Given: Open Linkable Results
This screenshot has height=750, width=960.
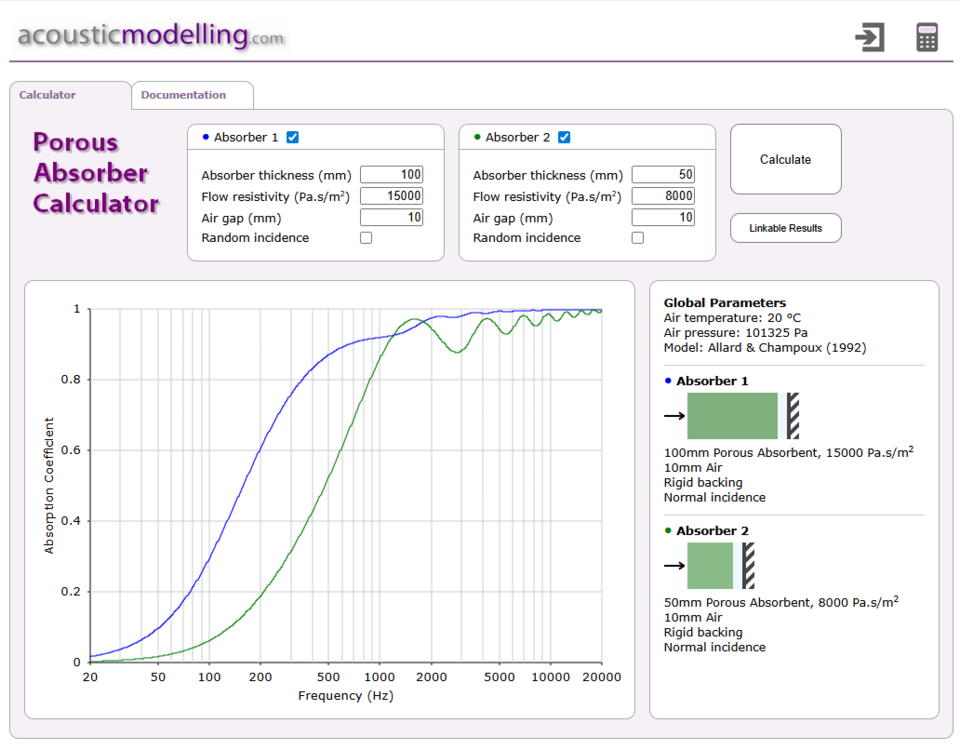Looking at the screenshot, I should pos(786,228).
